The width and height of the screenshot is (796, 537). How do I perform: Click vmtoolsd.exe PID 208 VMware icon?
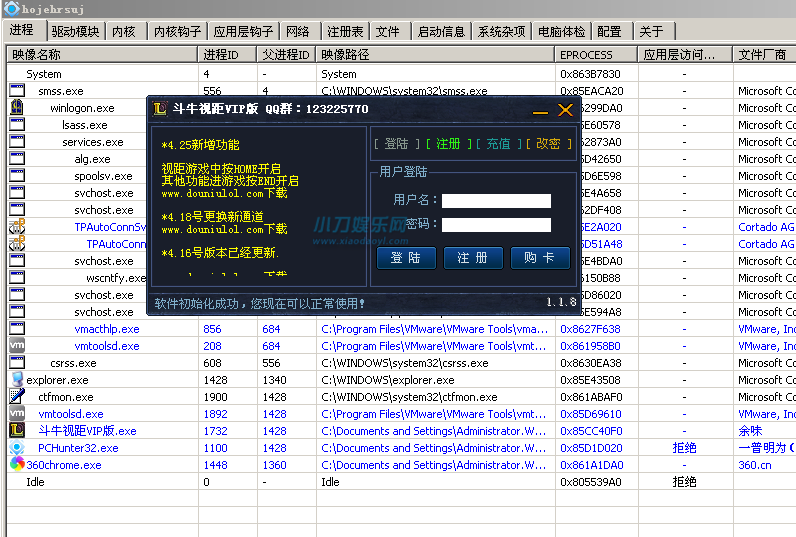[x=17, y=345]
